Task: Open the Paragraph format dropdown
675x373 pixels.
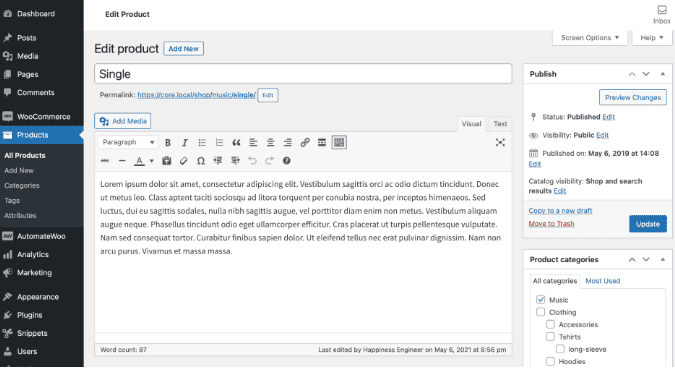Action: click(x=128, y=143)
